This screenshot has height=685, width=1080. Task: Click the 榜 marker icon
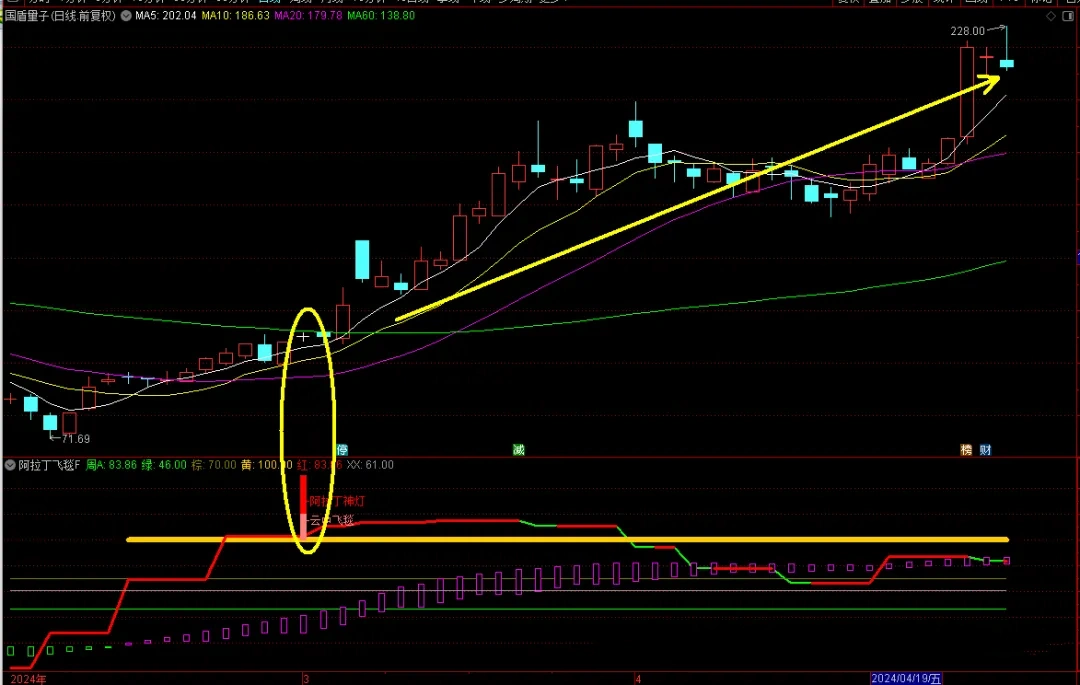click(x=966, y=450)
